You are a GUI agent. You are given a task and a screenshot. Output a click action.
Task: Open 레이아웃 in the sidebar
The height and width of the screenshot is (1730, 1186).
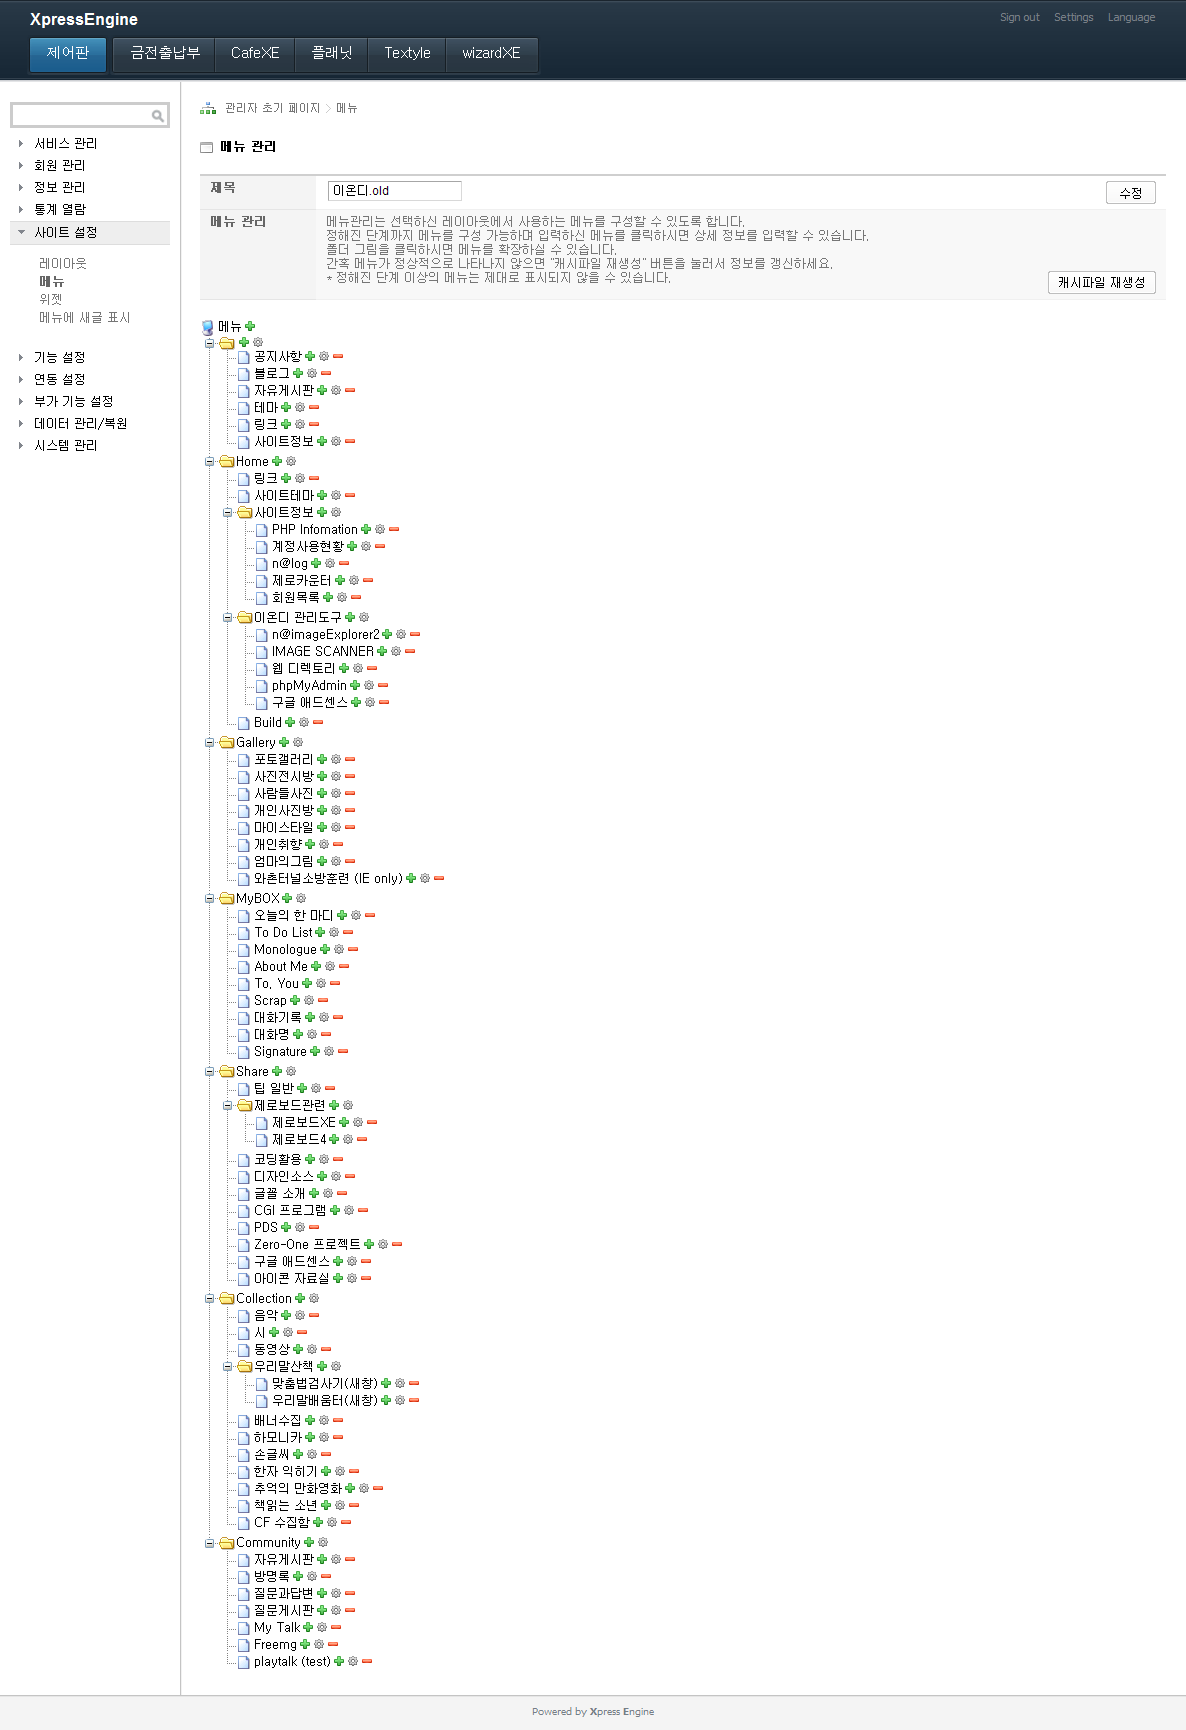(x=63, y=263)
